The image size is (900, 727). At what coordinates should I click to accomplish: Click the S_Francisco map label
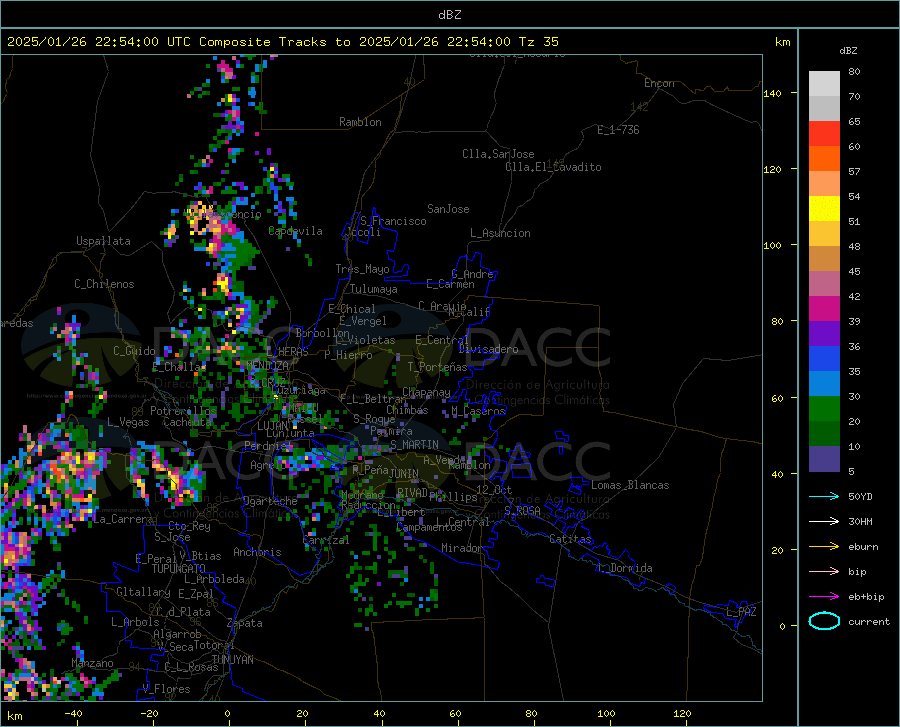394,221
